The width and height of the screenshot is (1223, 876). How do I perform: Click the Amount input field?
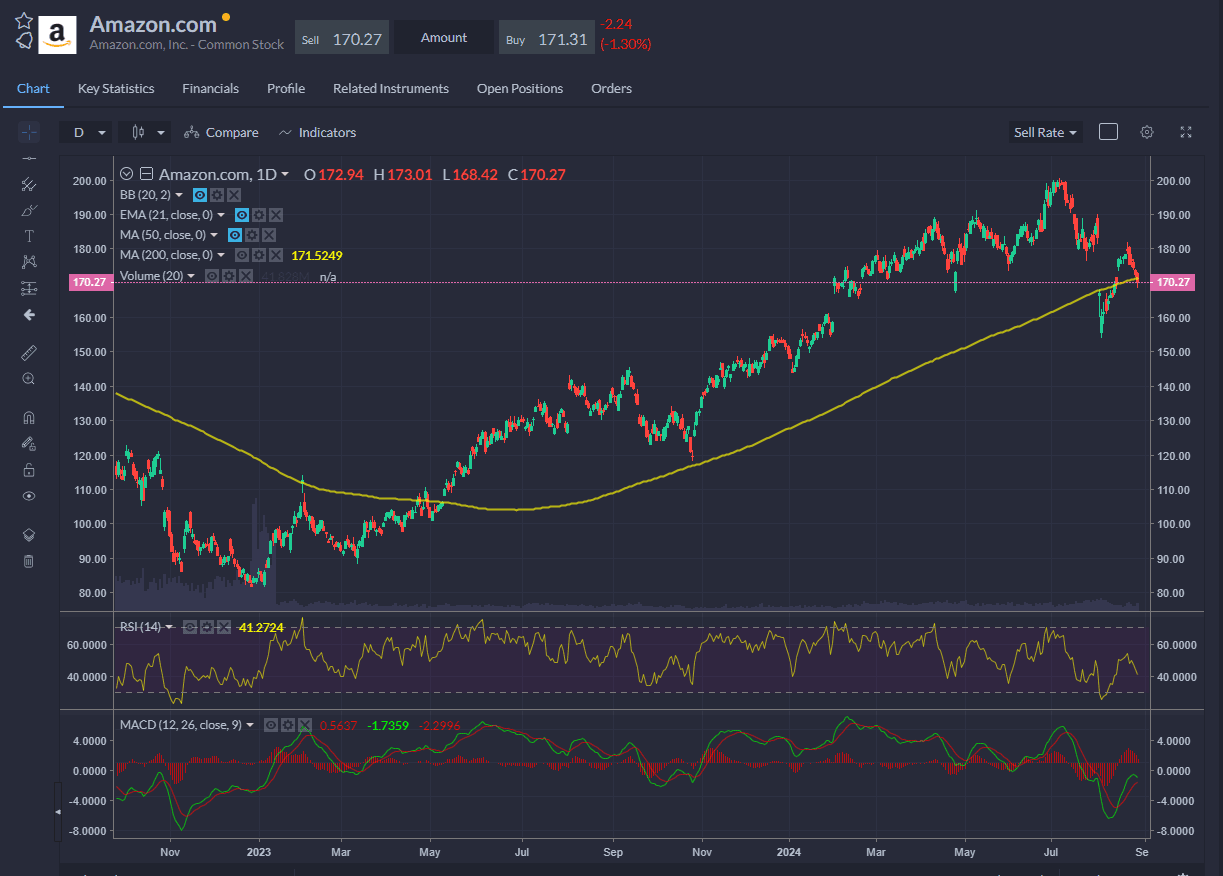(443, 38)
